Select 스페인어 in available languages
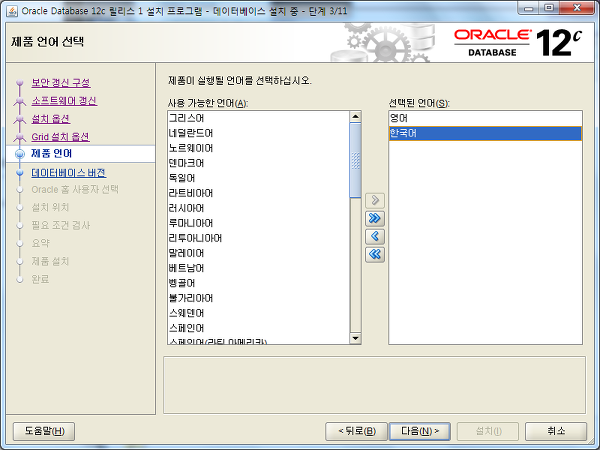Image resolution: width=600 pixels, height=450 pixels. [259, 328]
